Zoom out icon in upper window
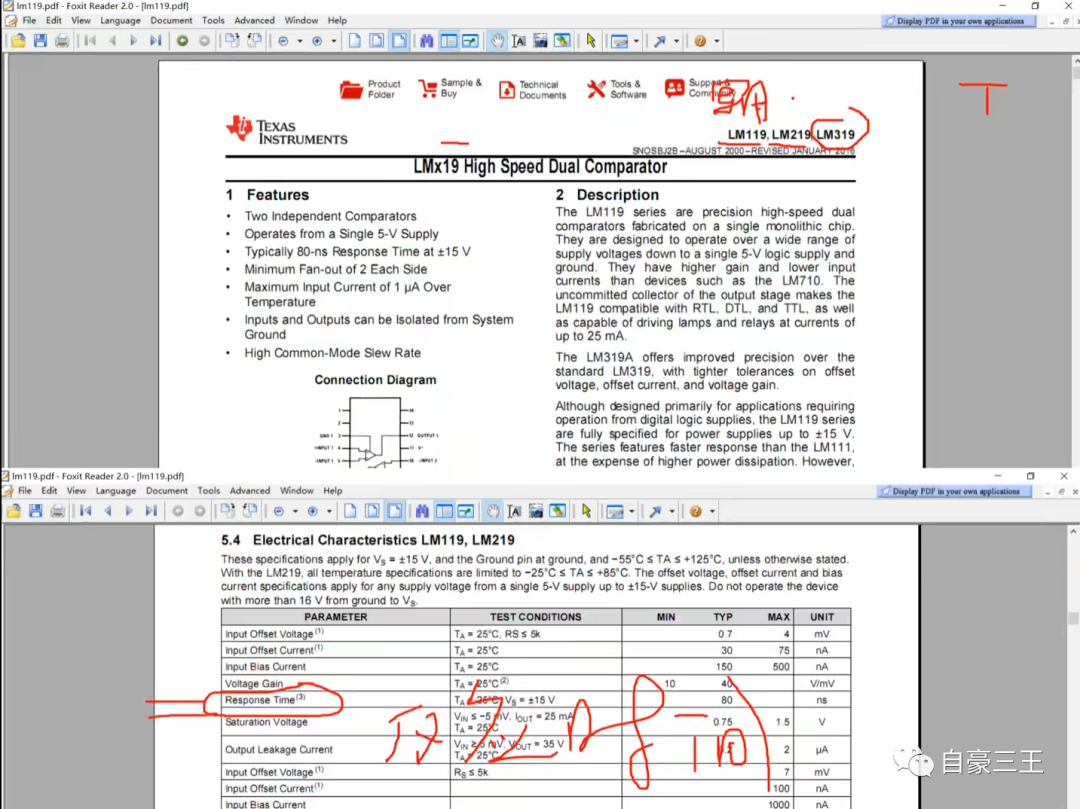 point(283,41)
